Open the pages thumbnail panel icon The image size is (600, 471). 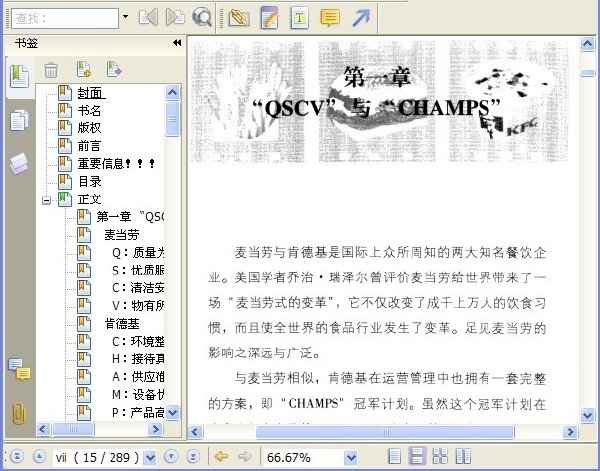click(19, 120)
